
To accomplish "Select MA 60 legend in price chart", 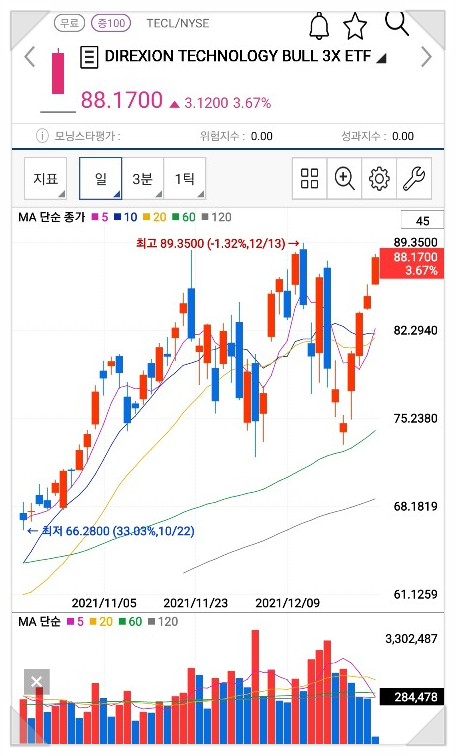I will point(184,217).
